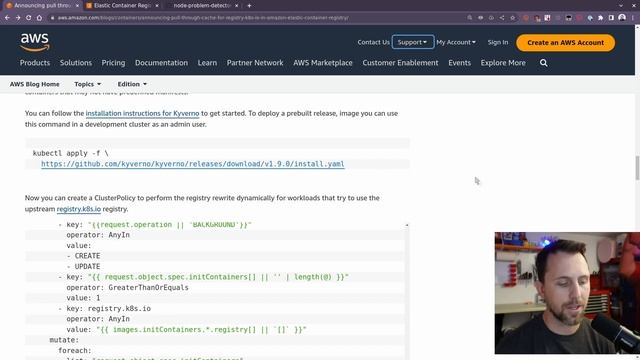This screenshot has width=640, height=360.
Task: Open the browser three-dot menu
Action: 634,18
